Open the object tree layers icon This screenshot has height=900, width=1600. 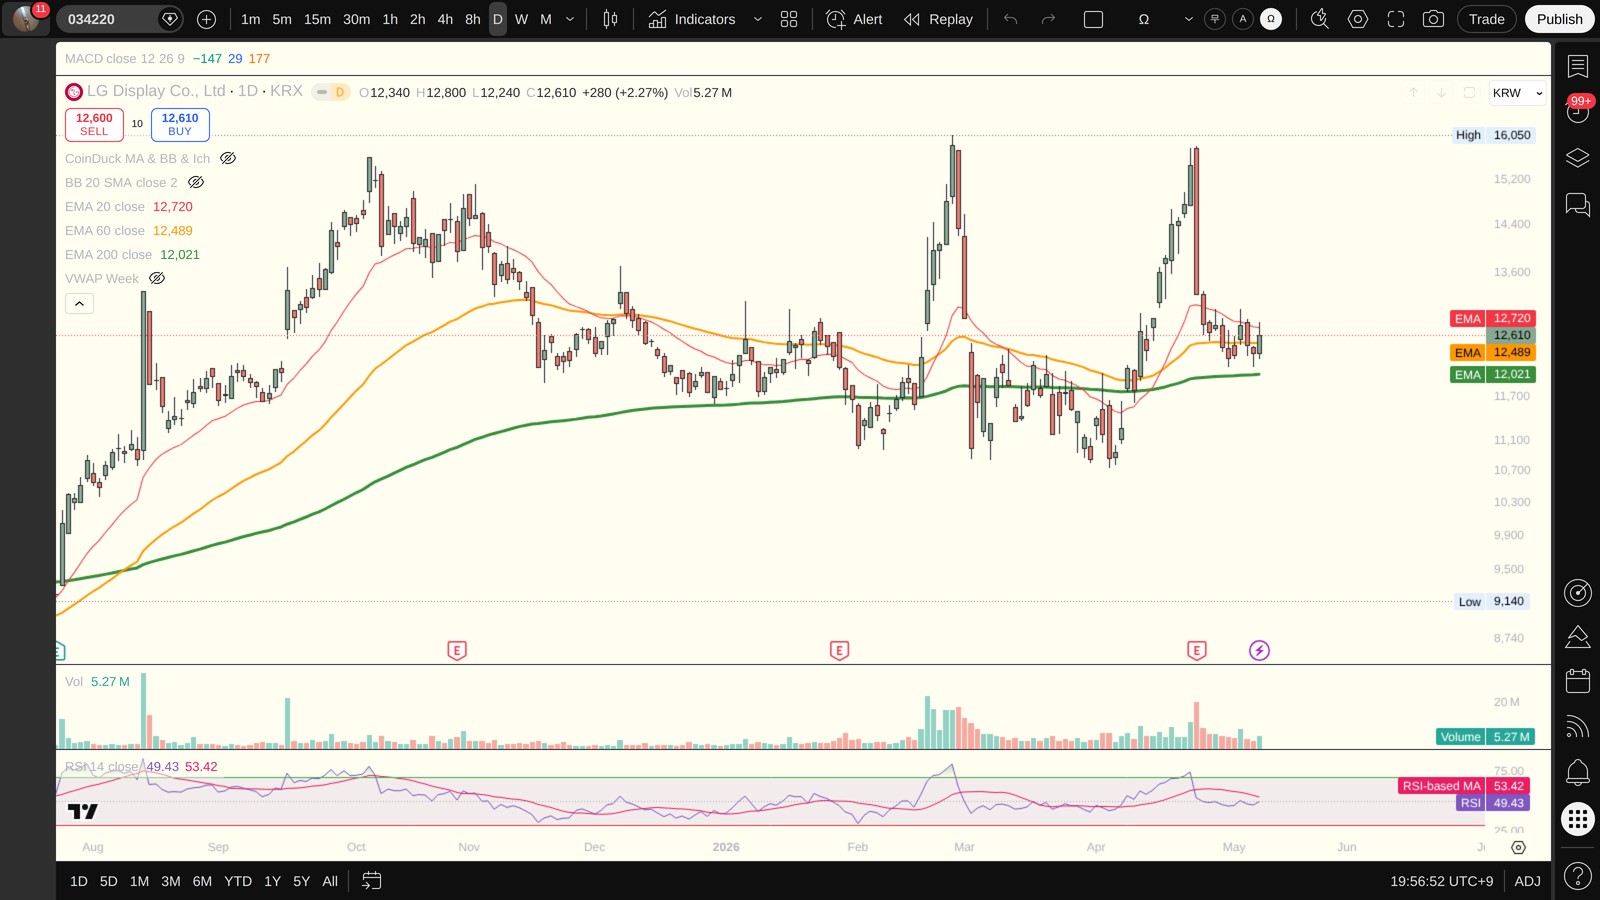coord(1578,158)
